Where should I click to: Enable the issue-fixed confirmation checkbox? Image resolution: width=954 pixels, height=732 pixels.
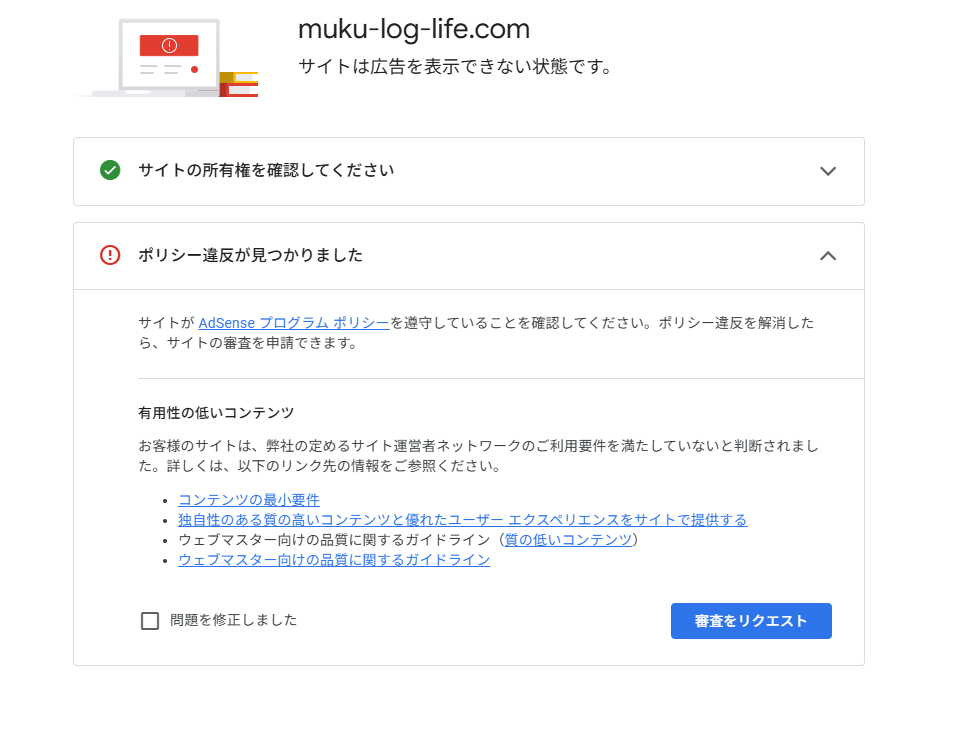point(149,620)
